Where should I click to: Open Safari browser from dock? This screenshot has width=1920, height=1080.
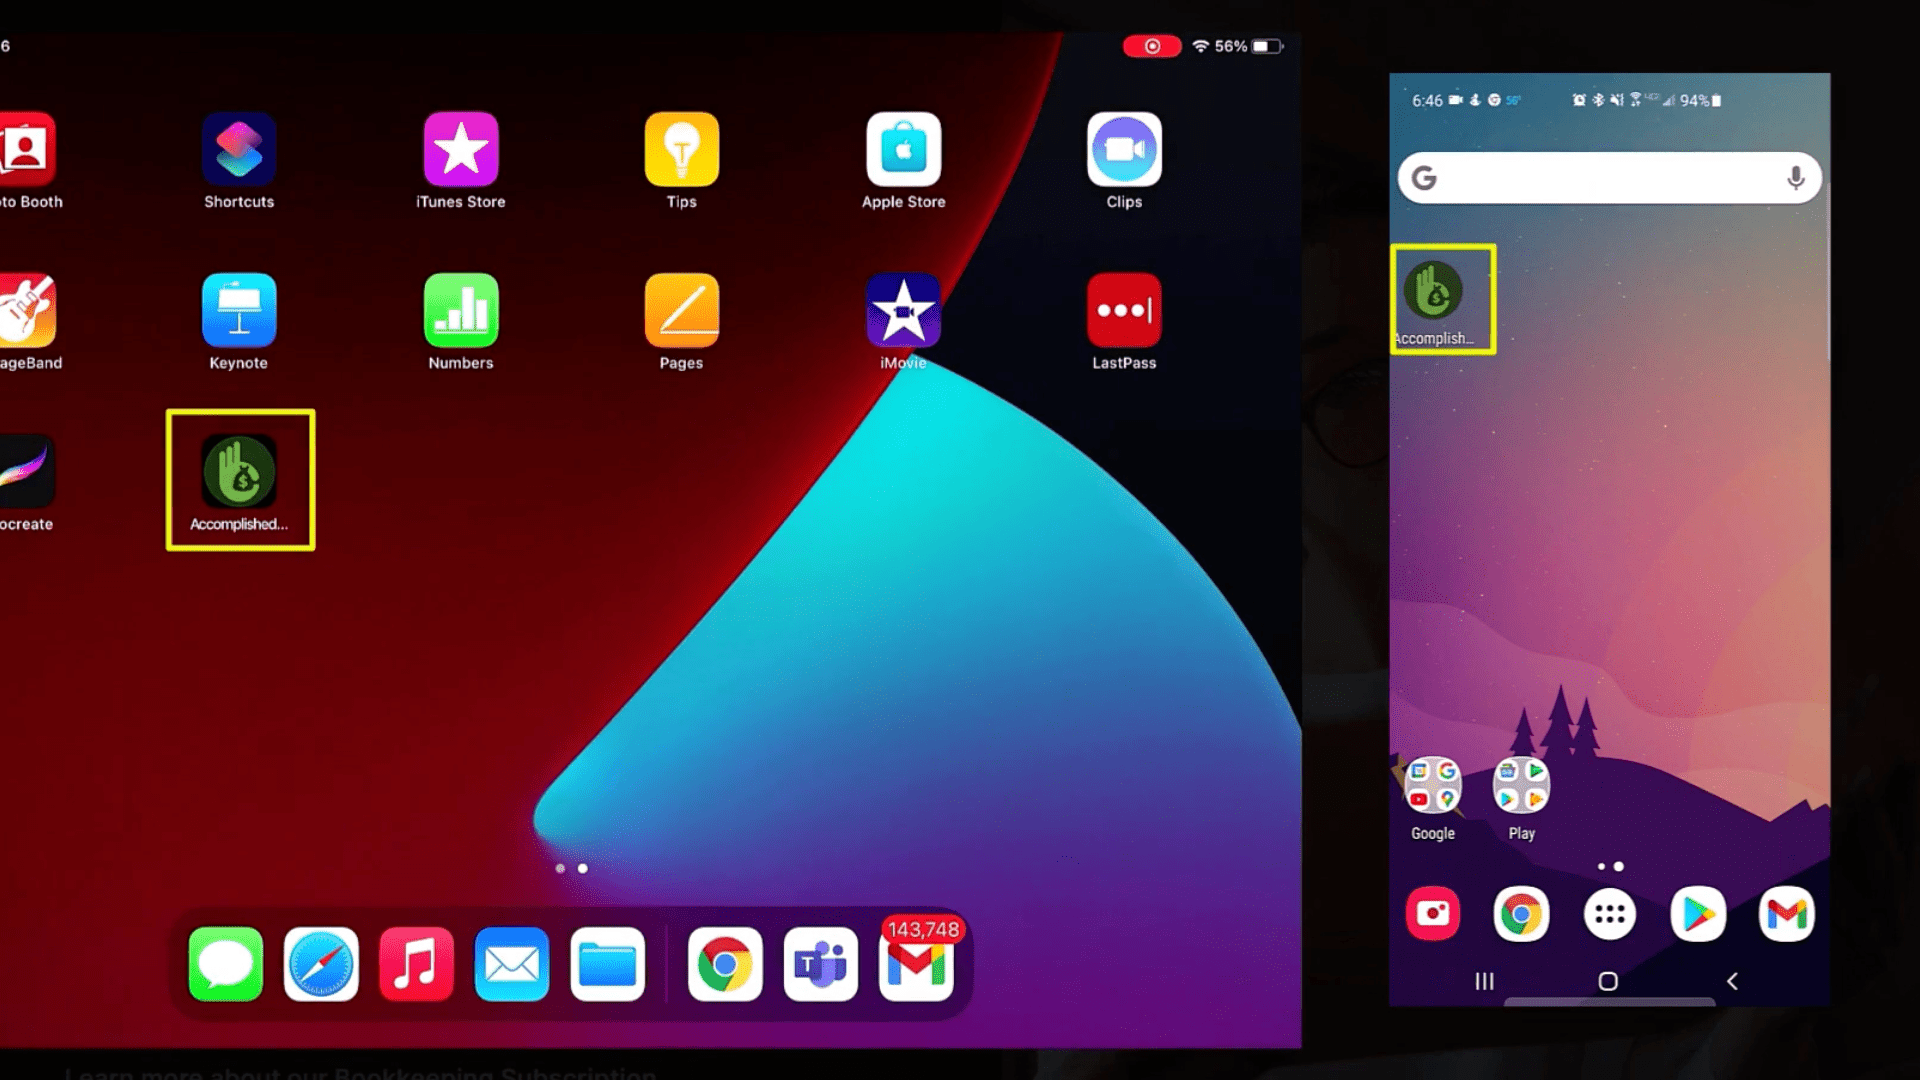[x=320, y=965]
